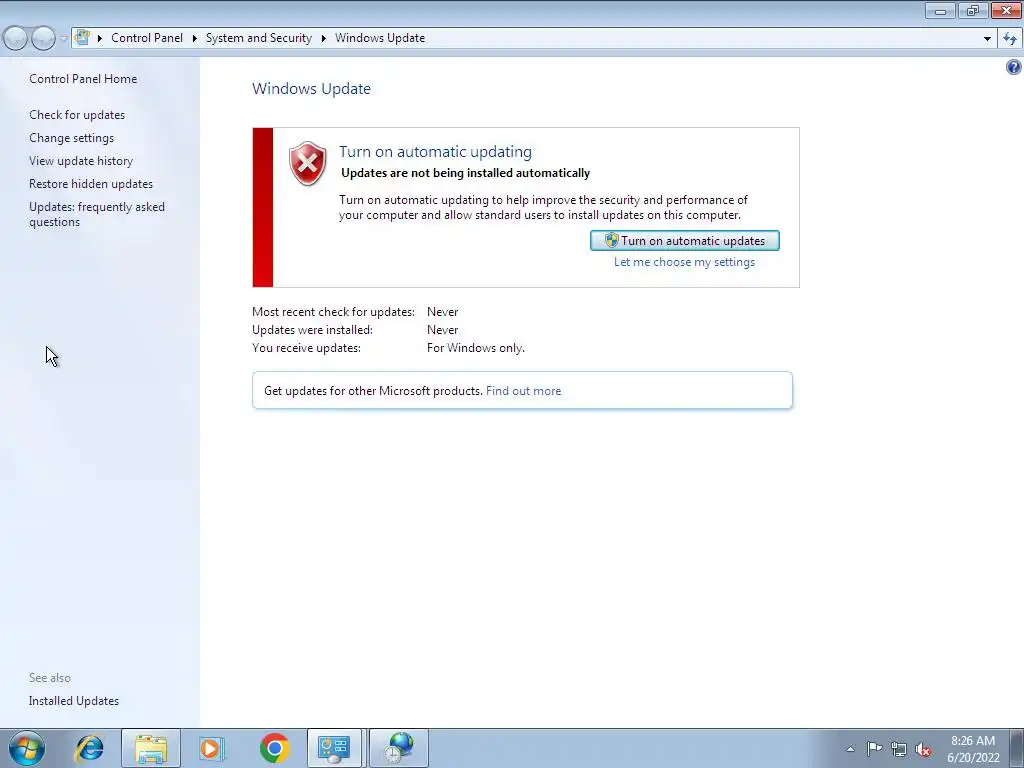Screen dimensions: 1024x768
Task: Click 'Updates were installed:' label
Action: coord(312,330)
